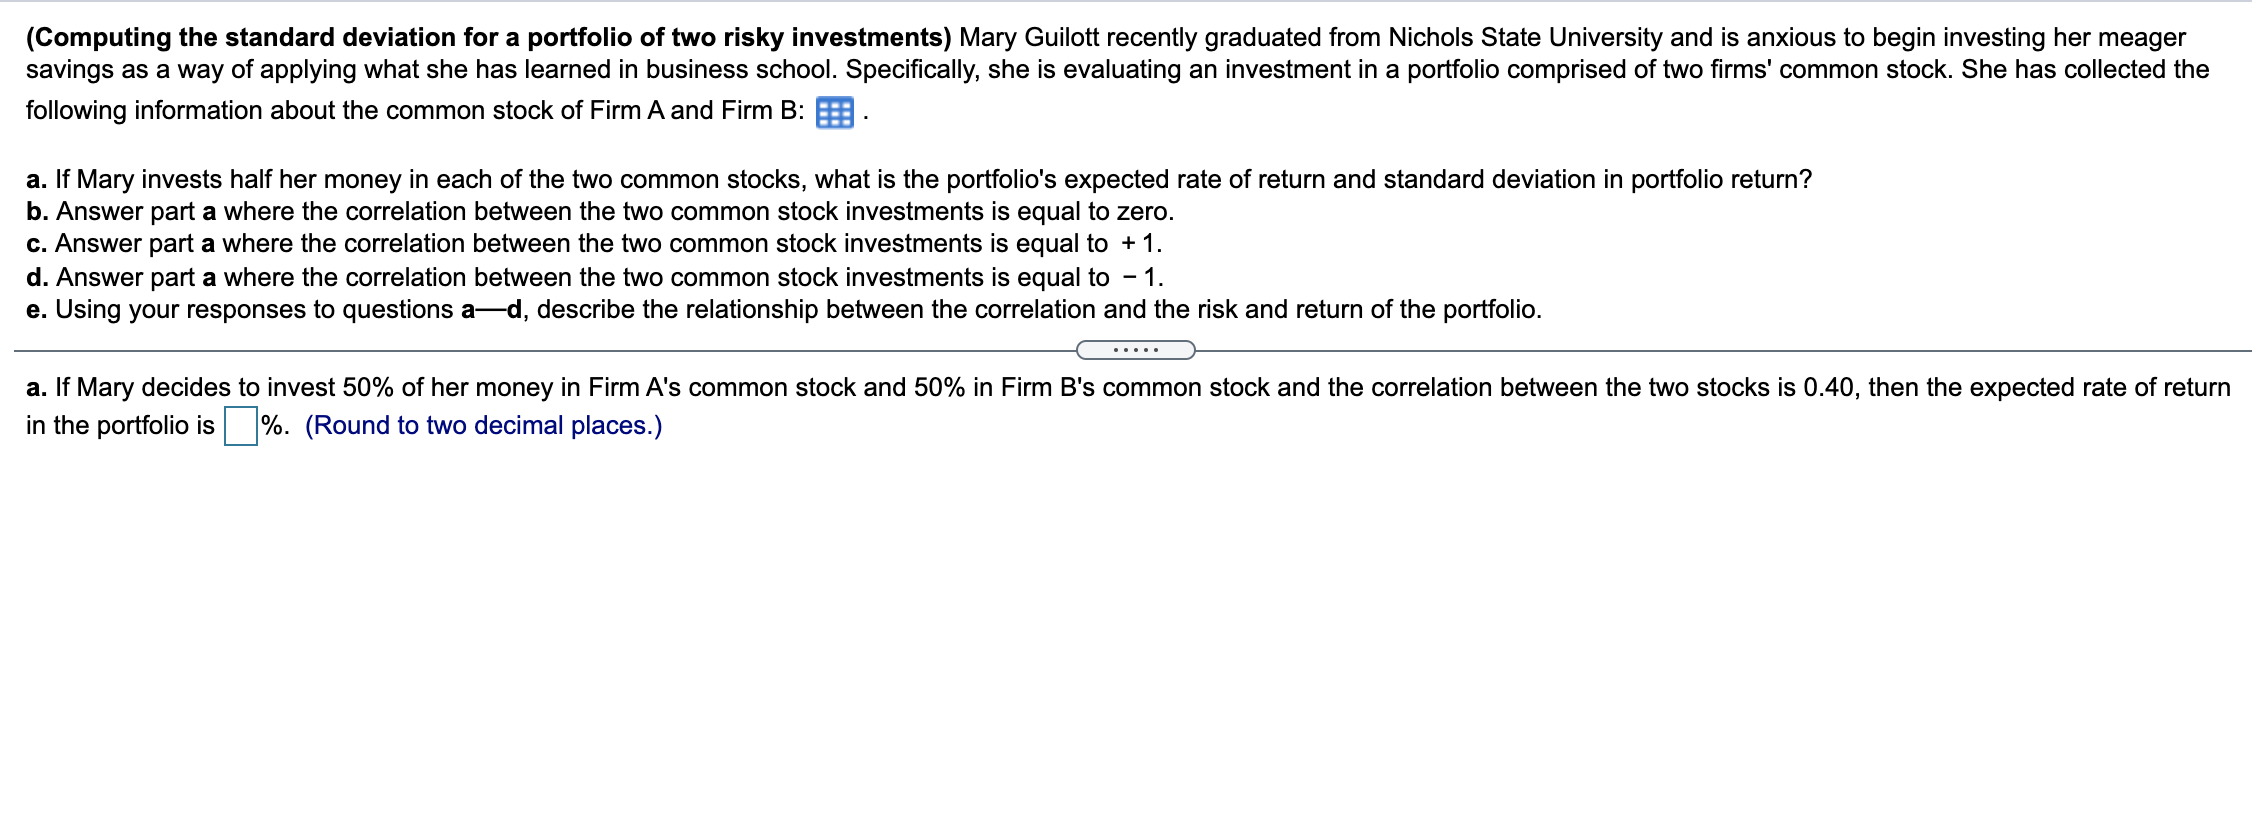Select part e describing correlation relationship
Screen dimensions: 2252x824
(x=780, y=309)
